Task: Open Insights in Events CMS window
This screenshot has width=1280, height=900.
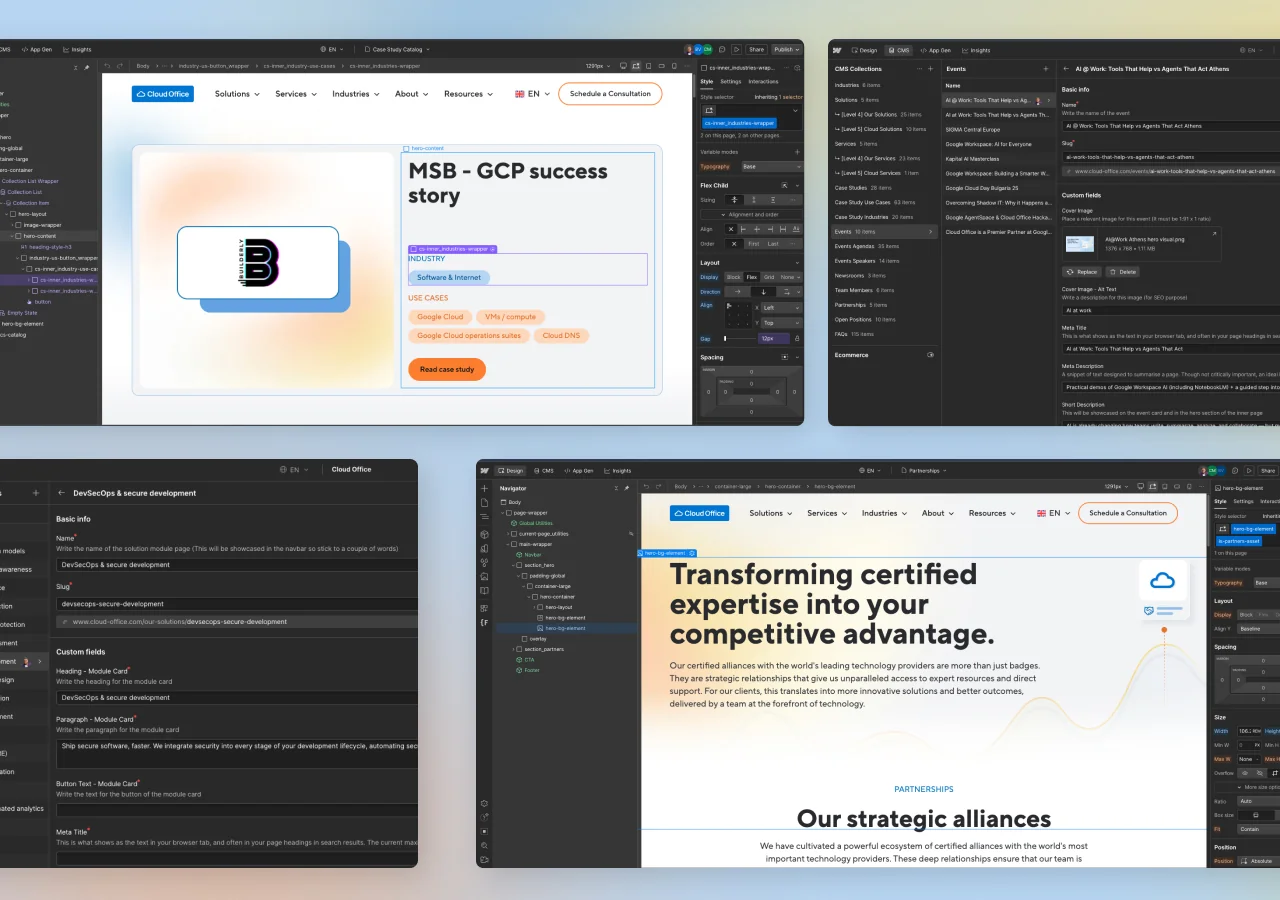Action: pos(976,50)
